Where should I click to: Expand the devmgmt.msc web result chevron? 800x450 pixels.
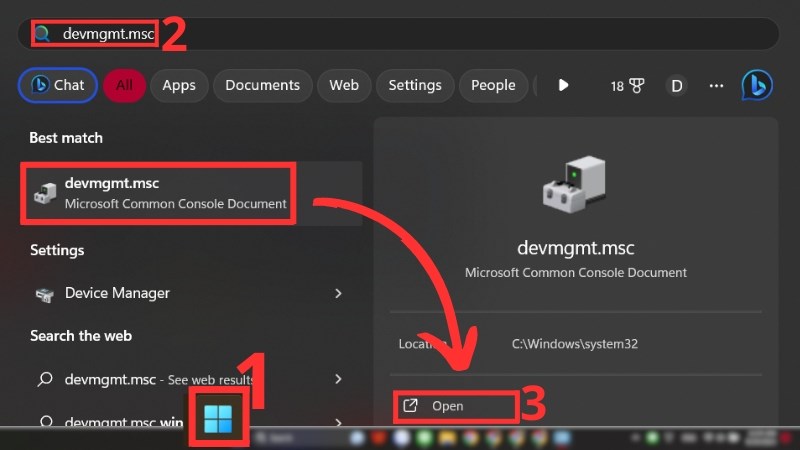(x=338, y=379)
